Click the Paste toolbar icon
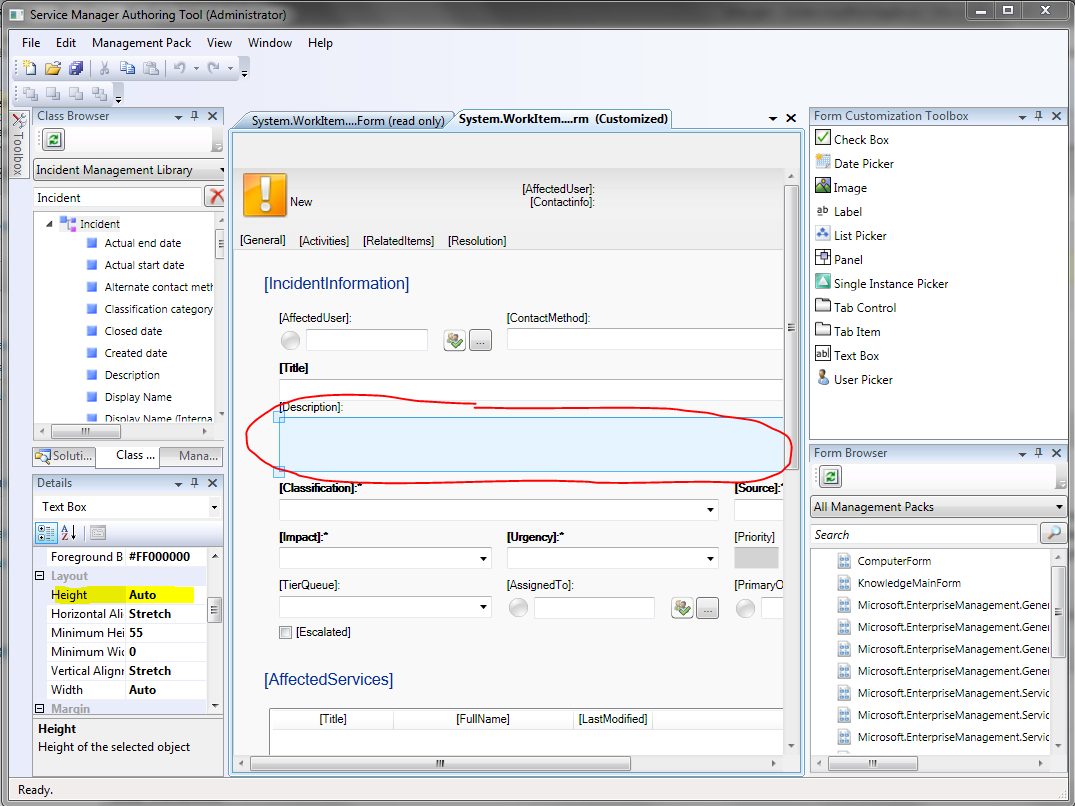1075x806 pixels. 151,68
